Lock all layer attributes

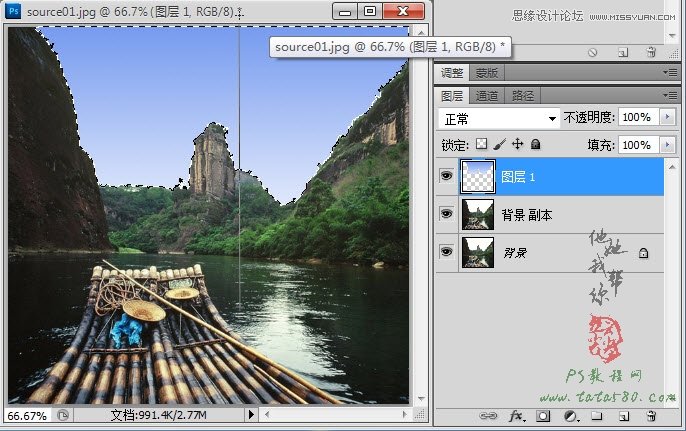[x=536, y=144]
